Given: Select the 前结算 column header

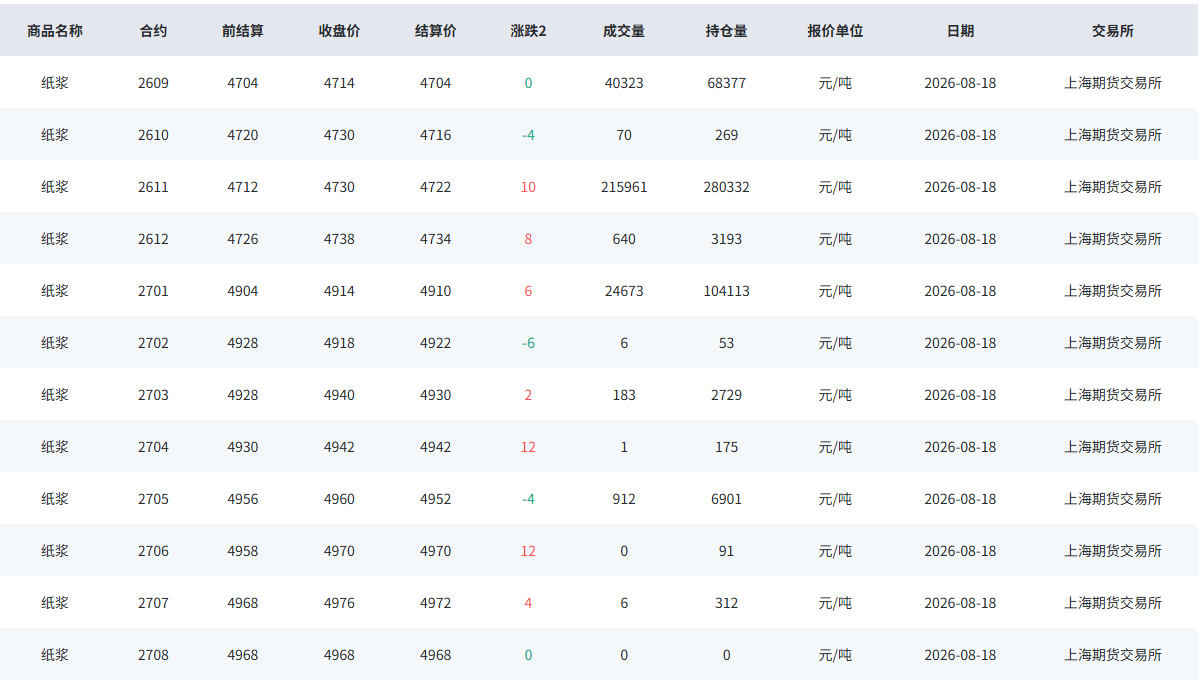Looking at the screenshot, I should click(x=243, y=31).
